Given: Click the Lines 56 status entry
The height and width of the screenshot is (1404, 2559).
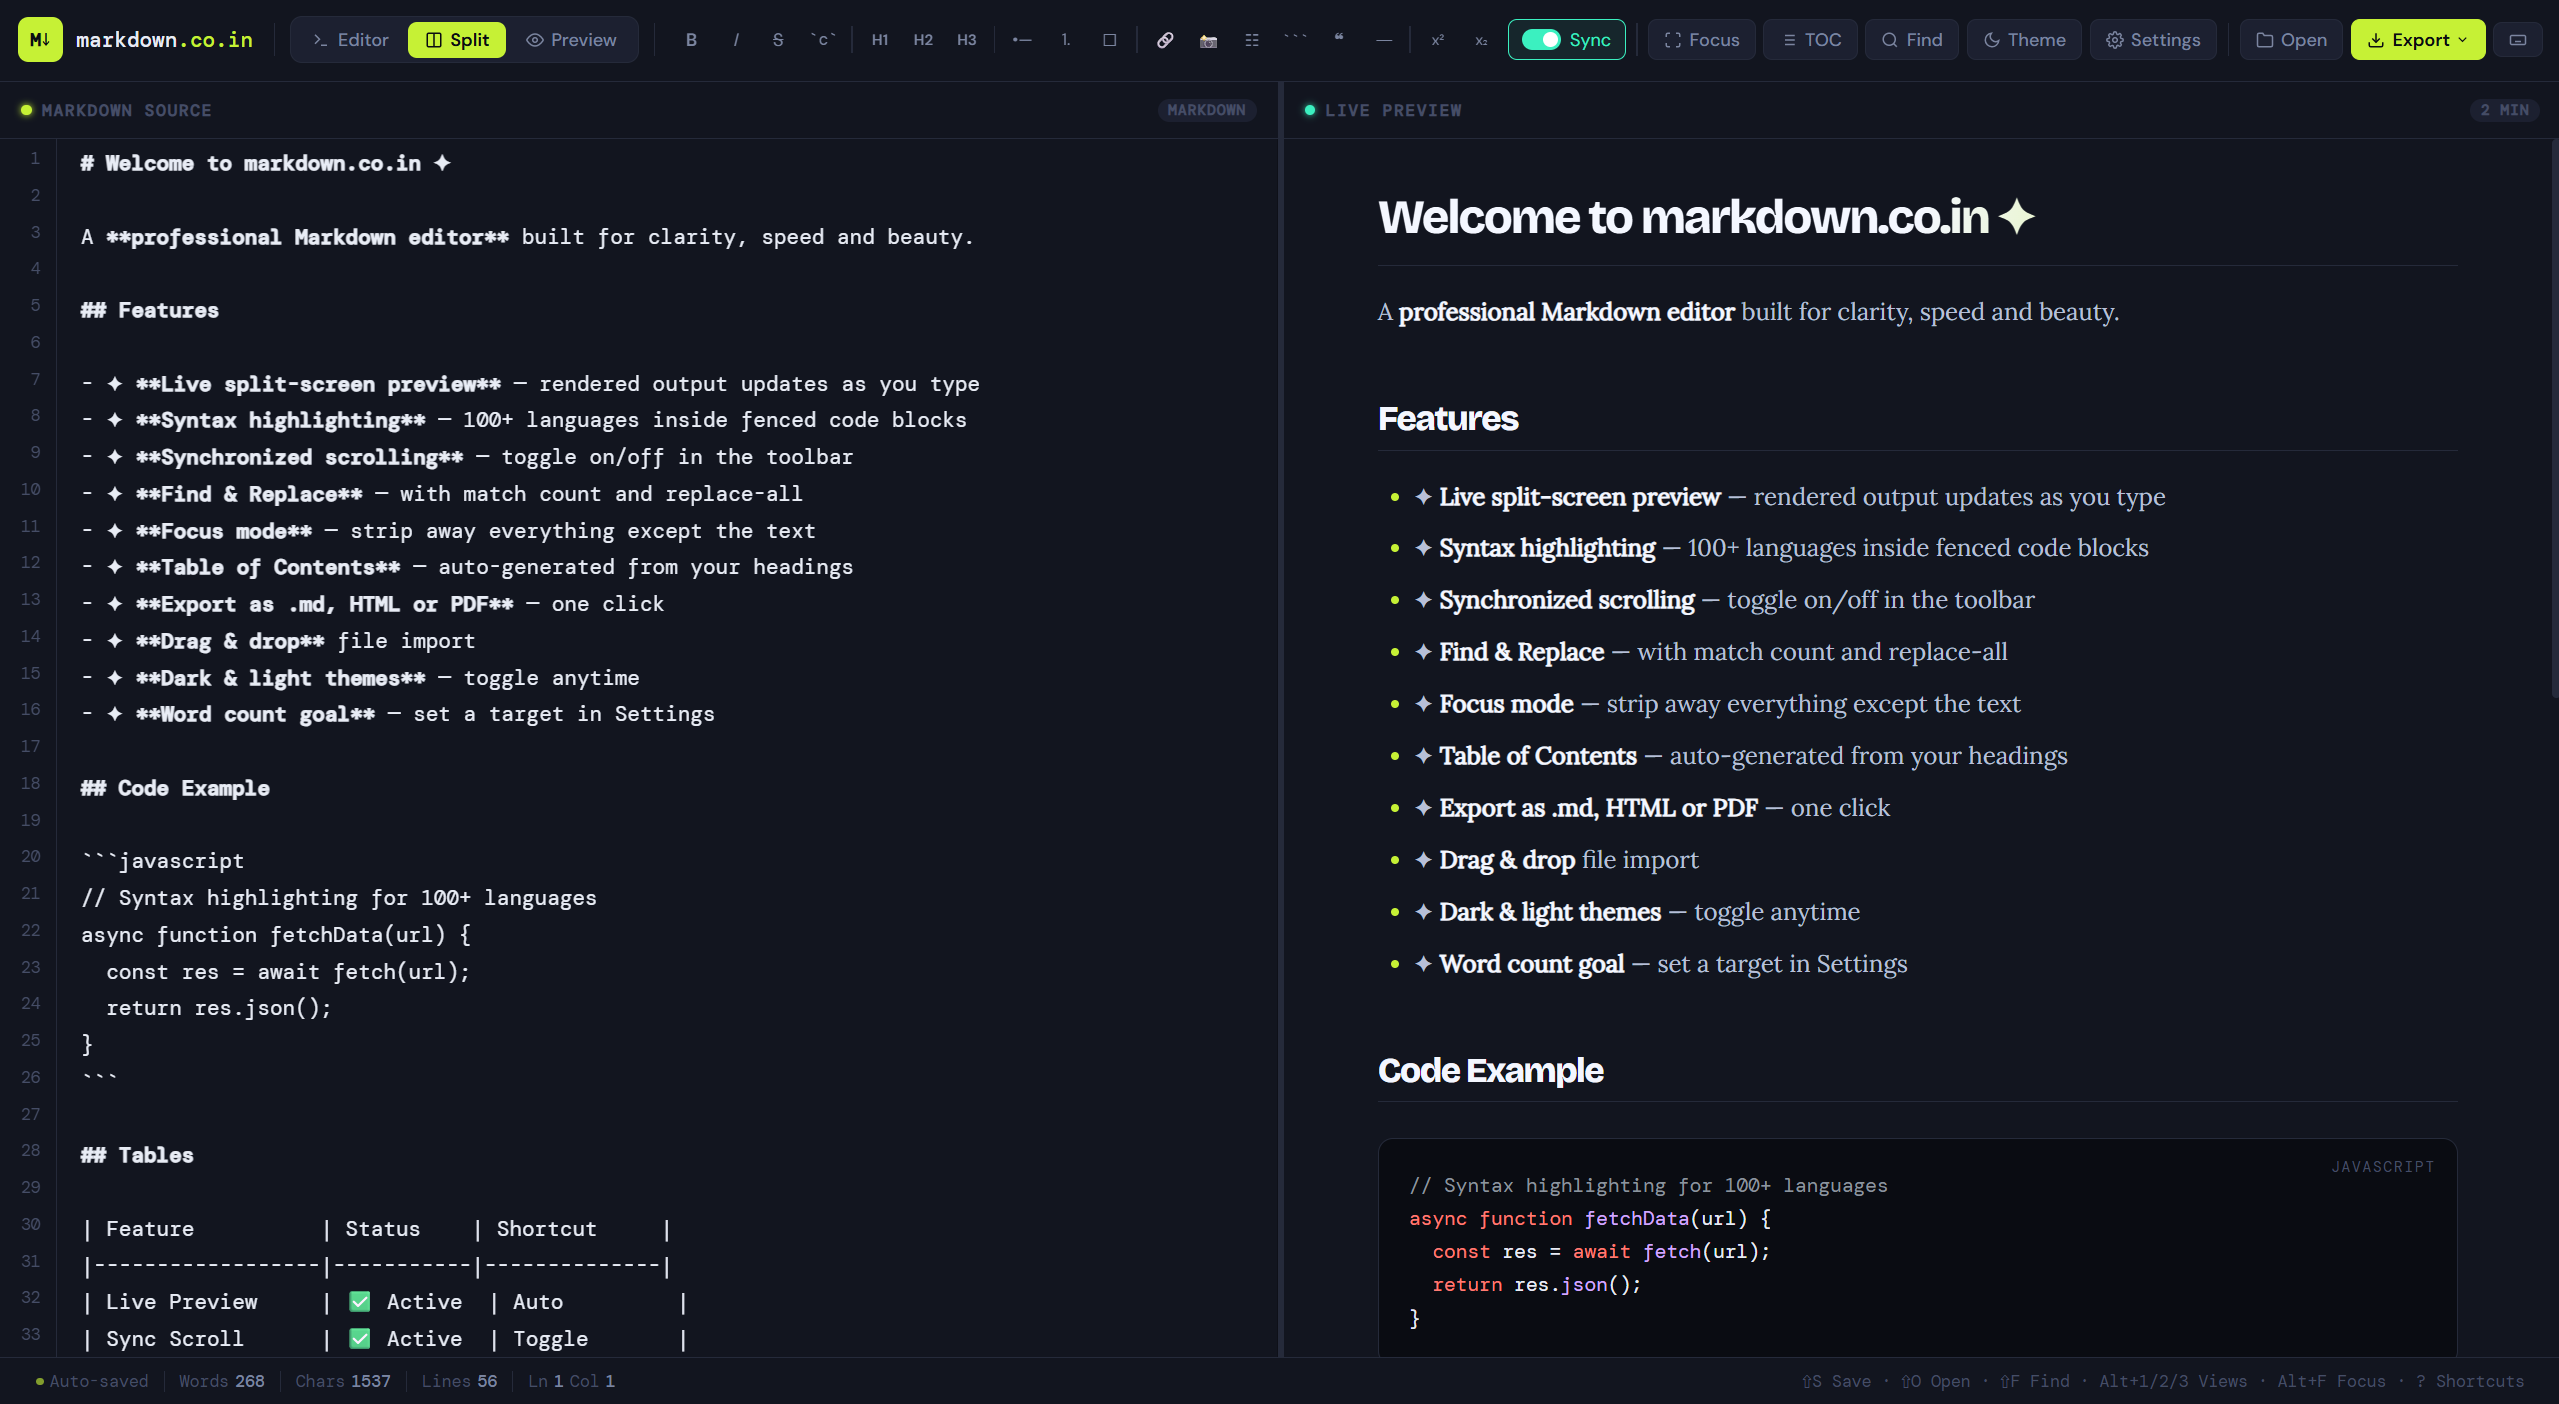Looking at the screenshot, I should tap(459, 1381).
